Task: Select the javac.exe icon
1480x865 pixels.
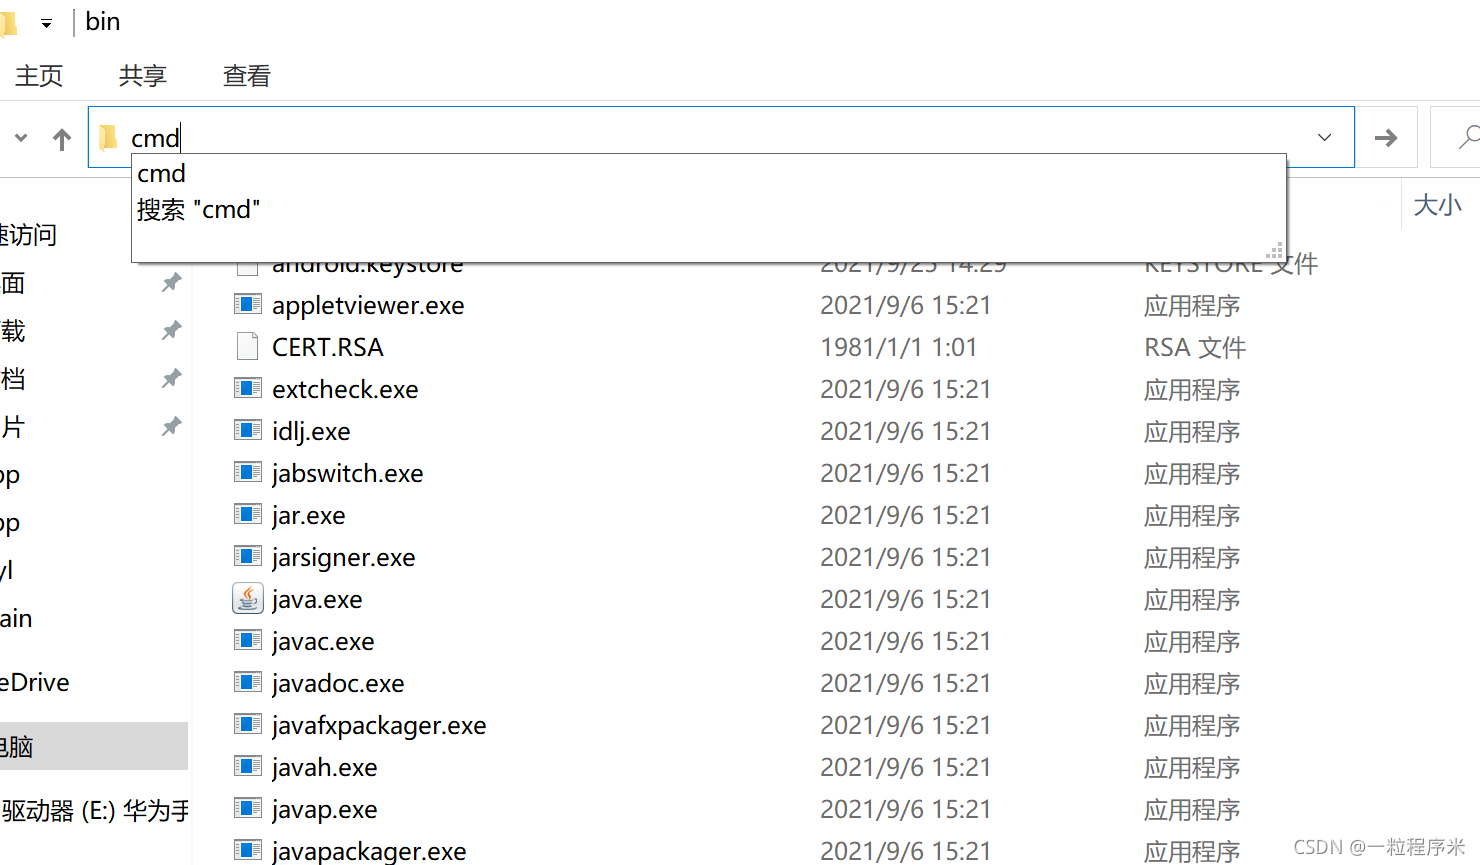Action: point(248,640)
